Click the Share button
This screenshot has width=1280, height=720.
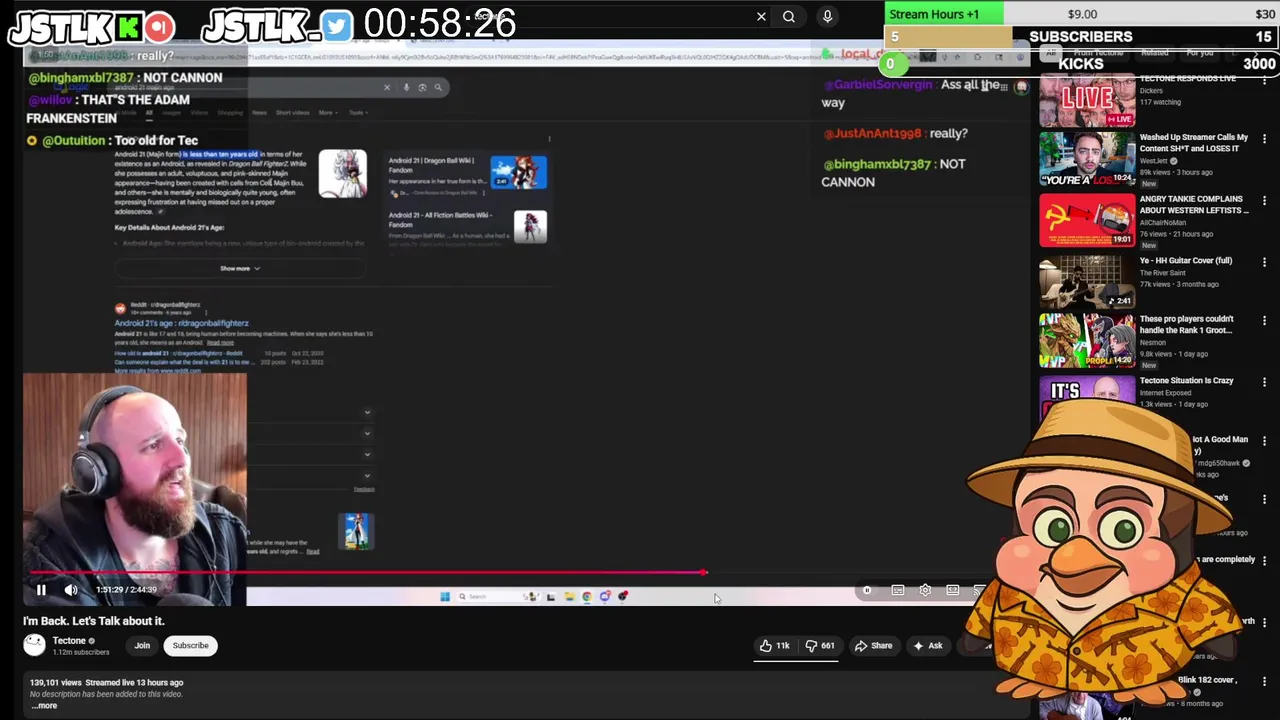click(x=873, y=646)
